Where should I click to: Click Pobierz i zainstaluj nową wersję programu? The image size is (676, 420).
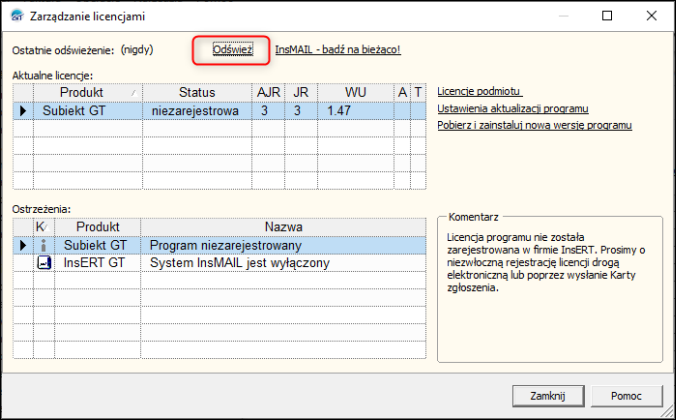click(x=535, y=125)
